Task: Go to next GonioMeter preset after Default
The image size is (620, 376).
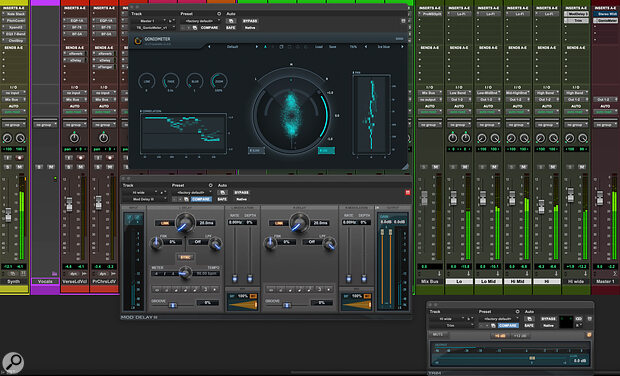Action: click(x=257, y=47)
